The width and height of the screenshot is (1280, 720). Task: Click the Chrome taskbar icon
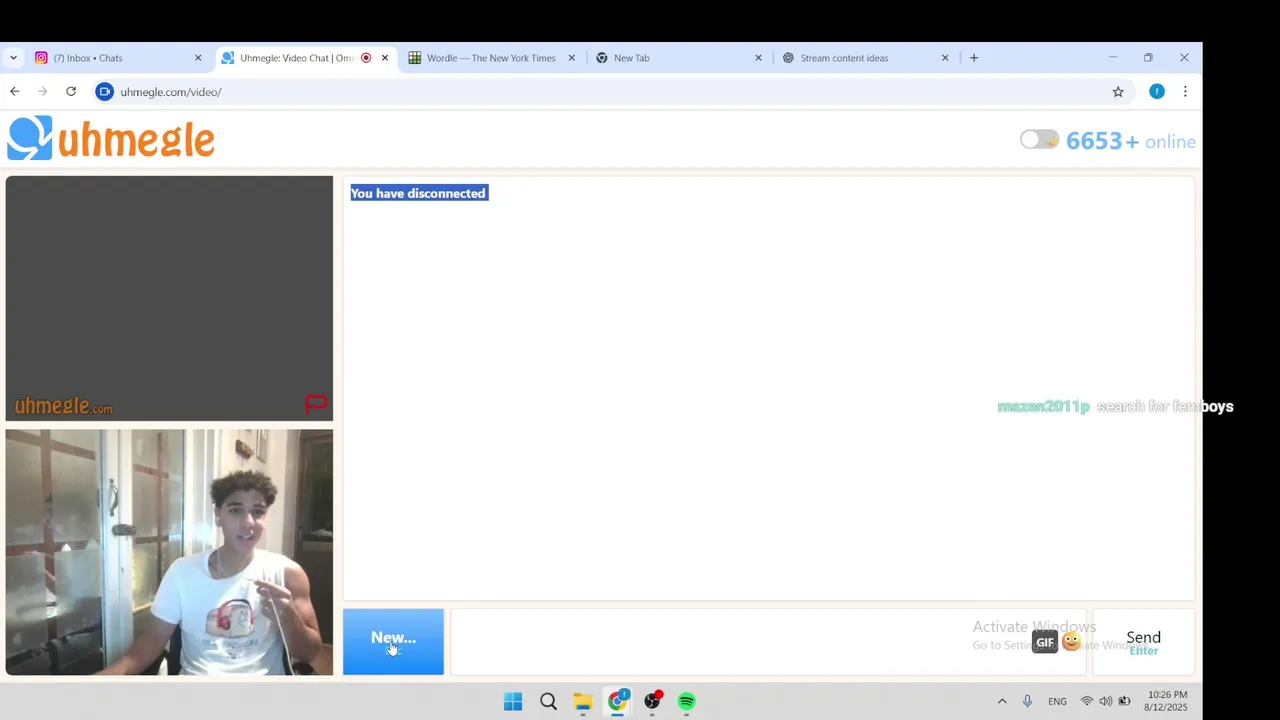click(x=618, y=702)
